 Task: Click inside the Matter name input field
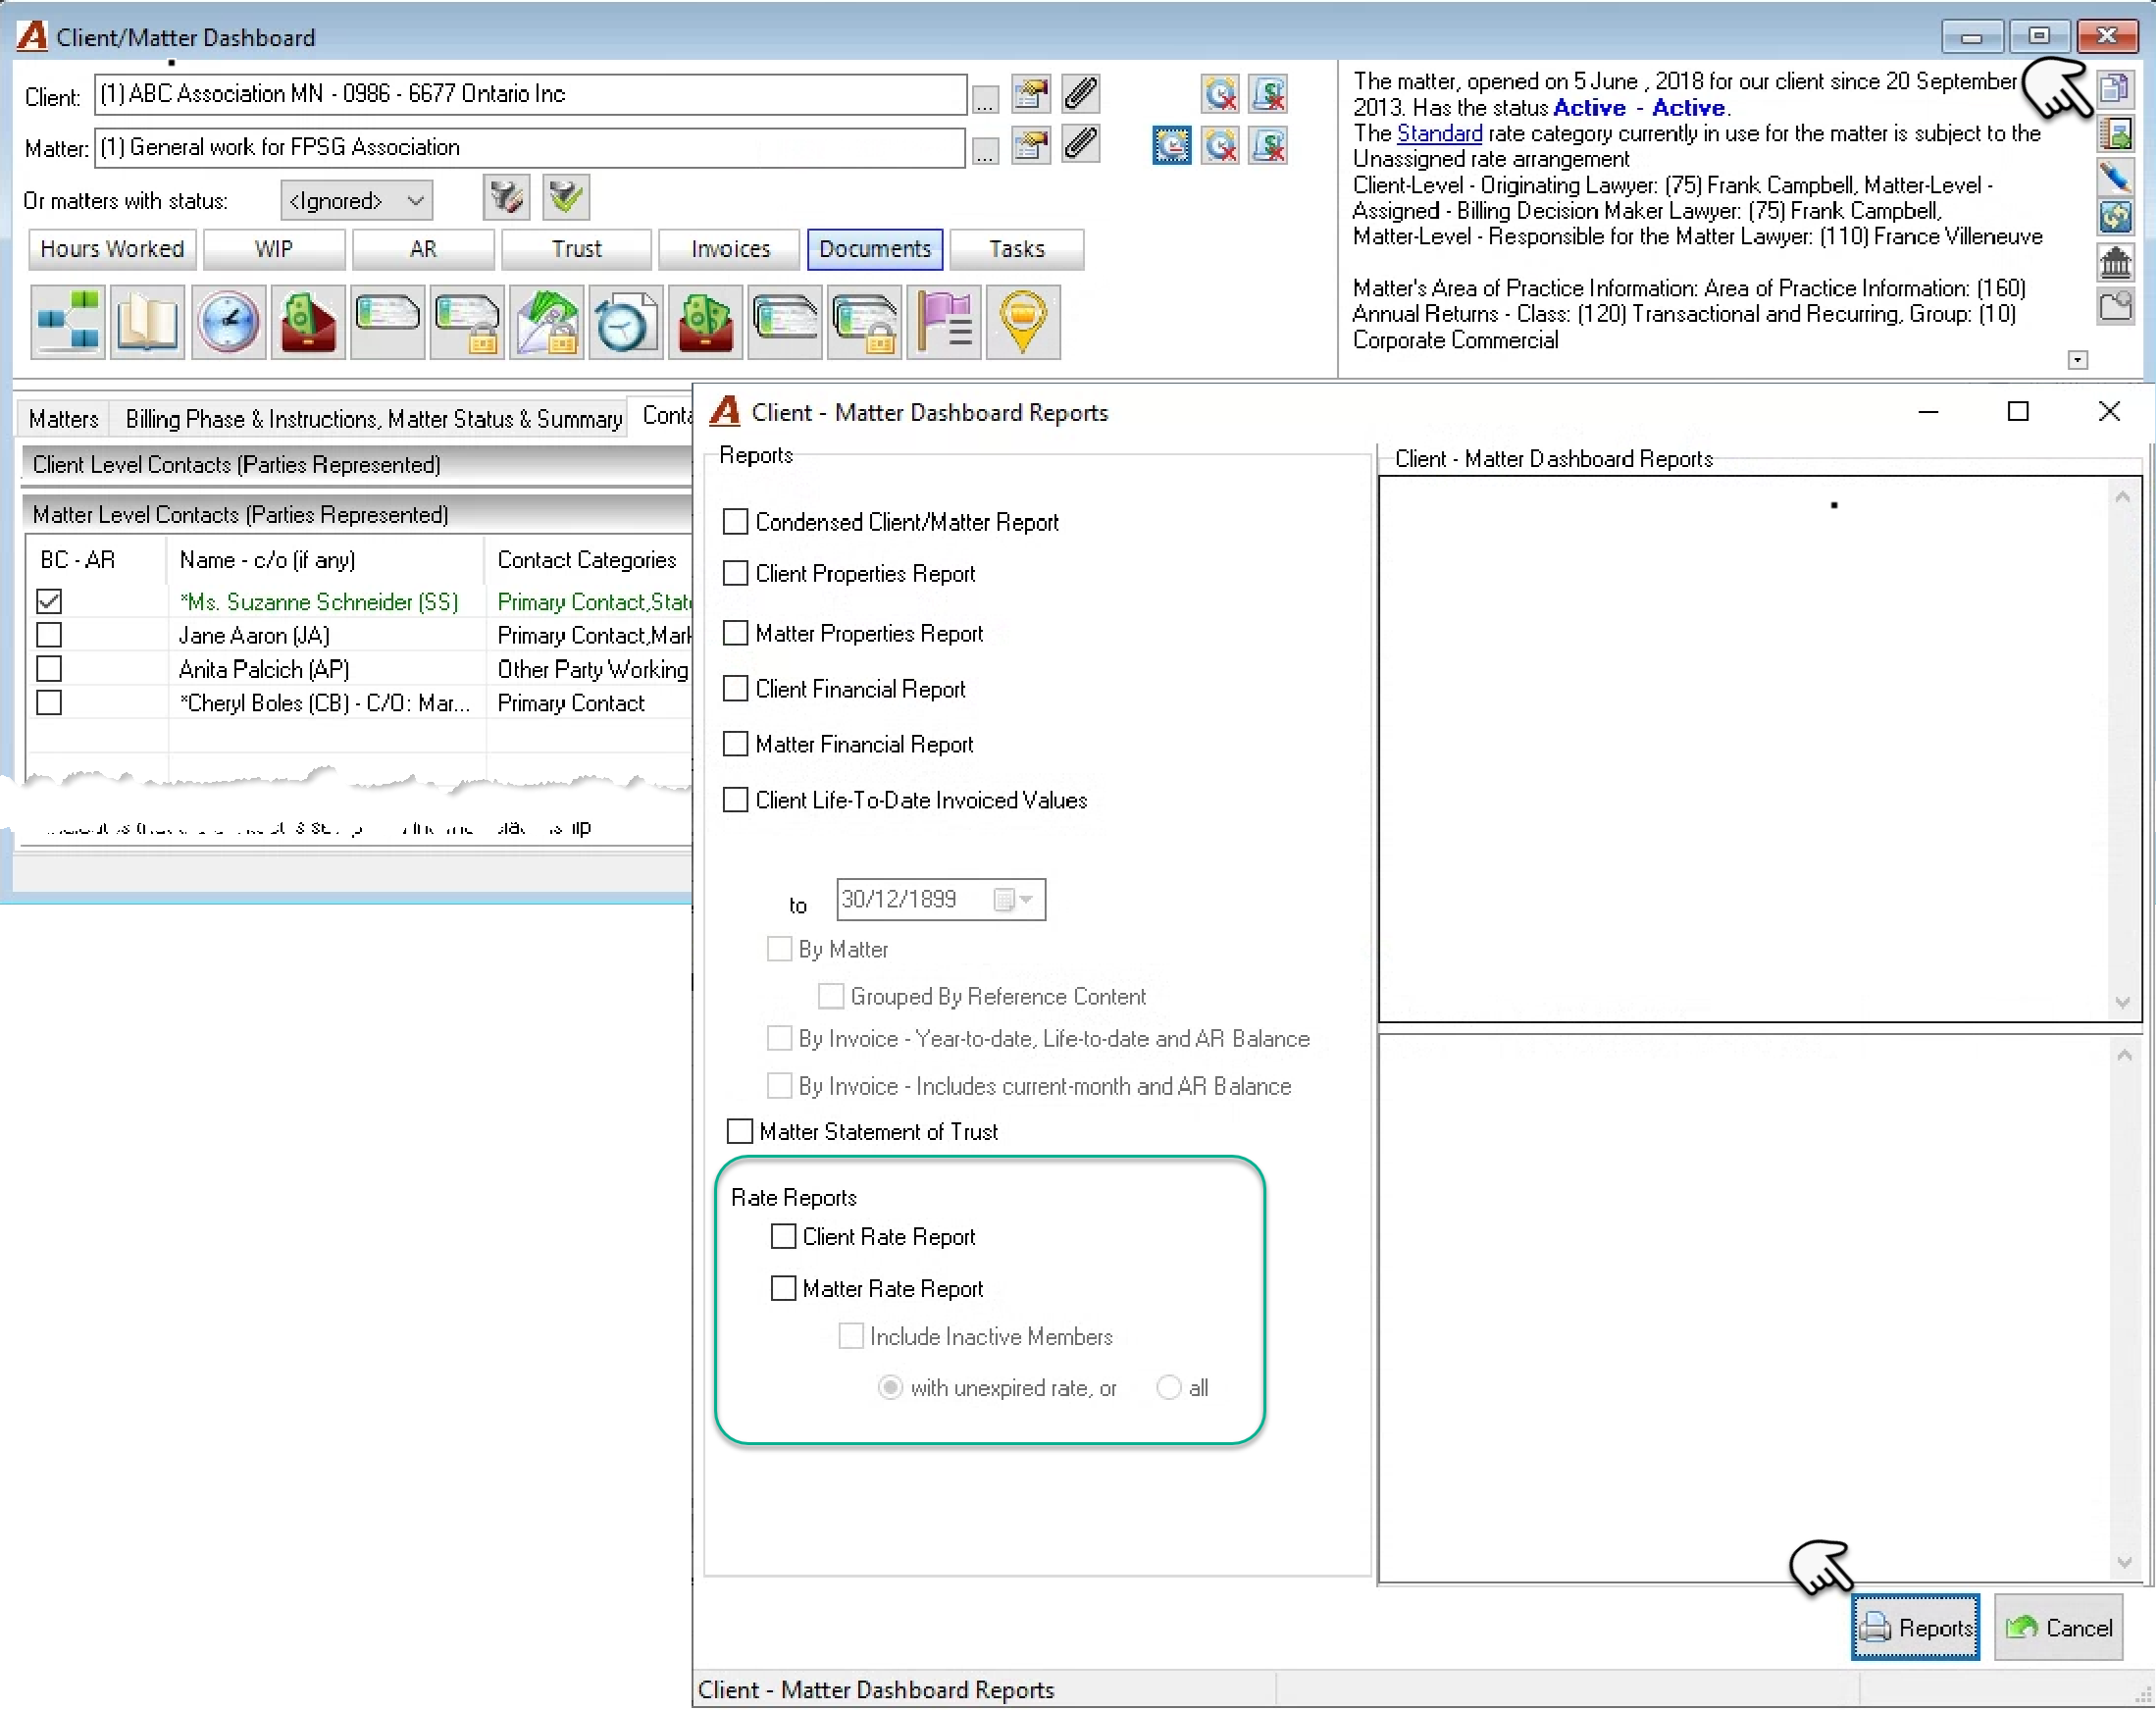(x=530, y=147)
